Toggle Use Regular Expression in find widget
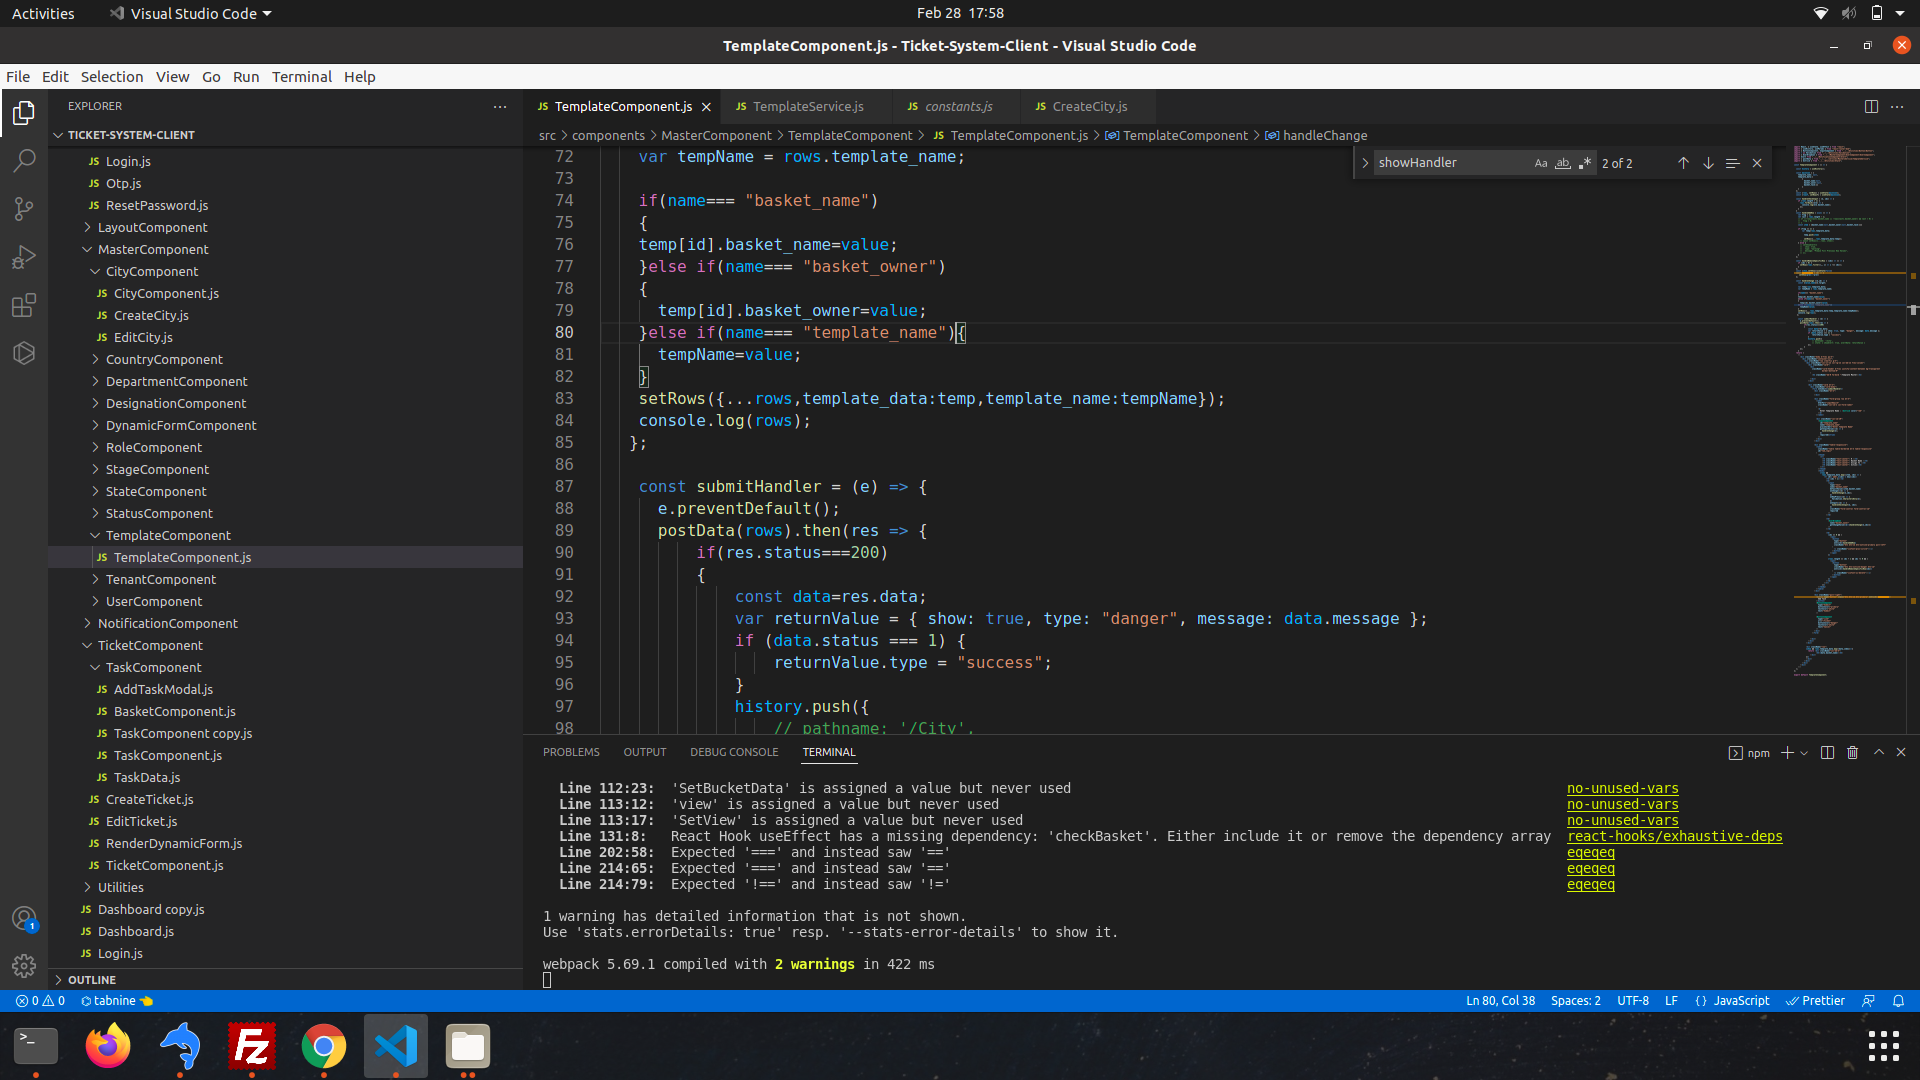The image size is (1920, 1080). (1585, 163)
